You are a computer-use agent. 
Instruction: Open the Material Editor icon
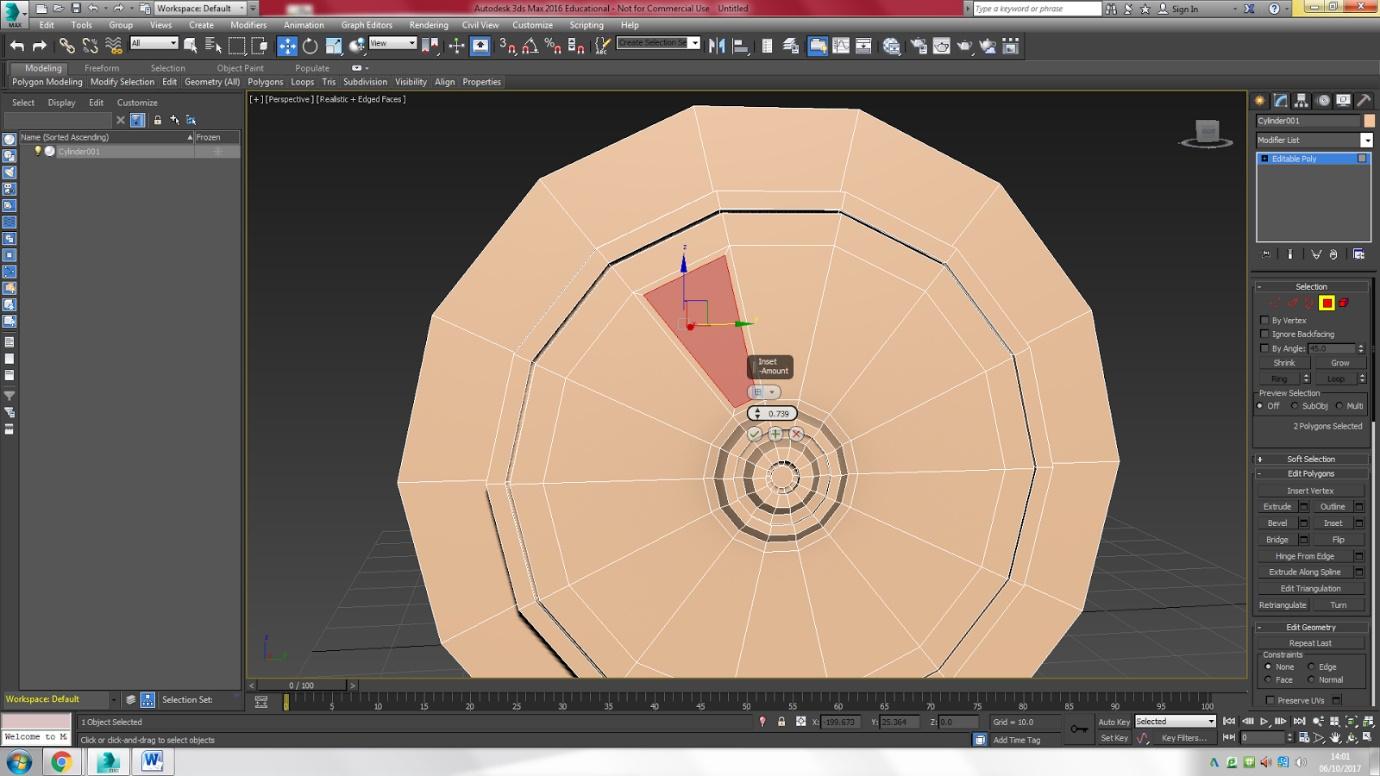tap(891, 46)
